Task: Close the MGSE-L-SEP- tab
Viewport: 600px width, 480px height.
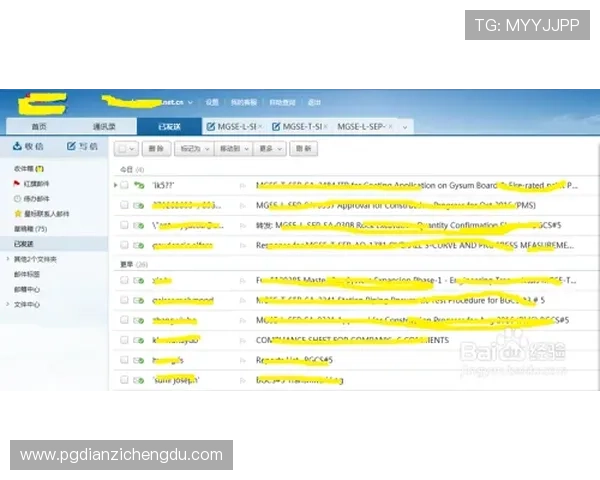Action: tap(390, 127)
